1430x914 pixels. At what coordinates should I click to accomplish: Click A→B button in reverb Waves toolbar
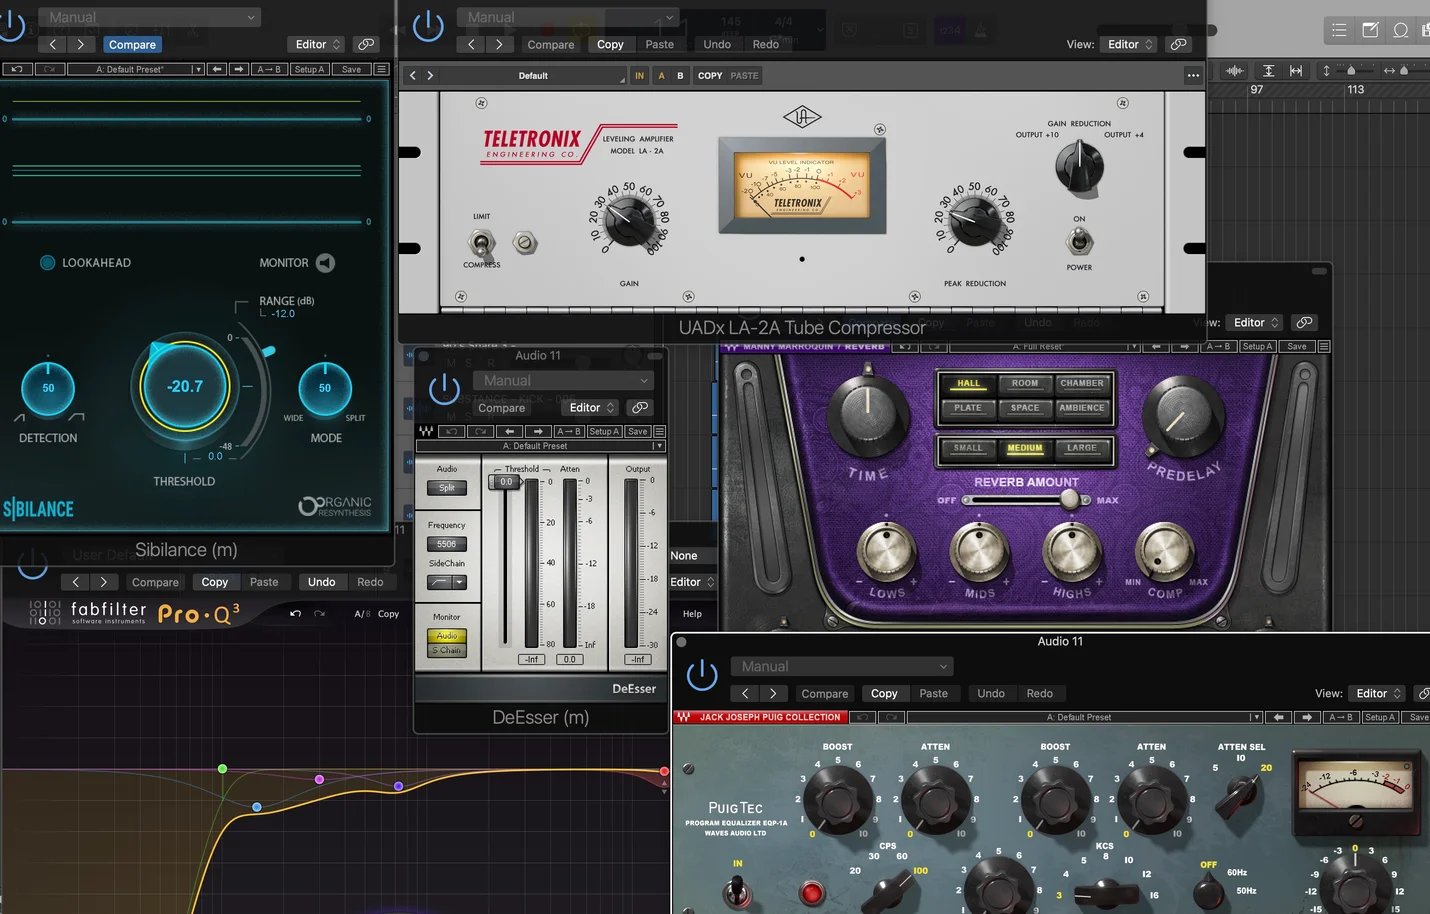[1216, 346]
